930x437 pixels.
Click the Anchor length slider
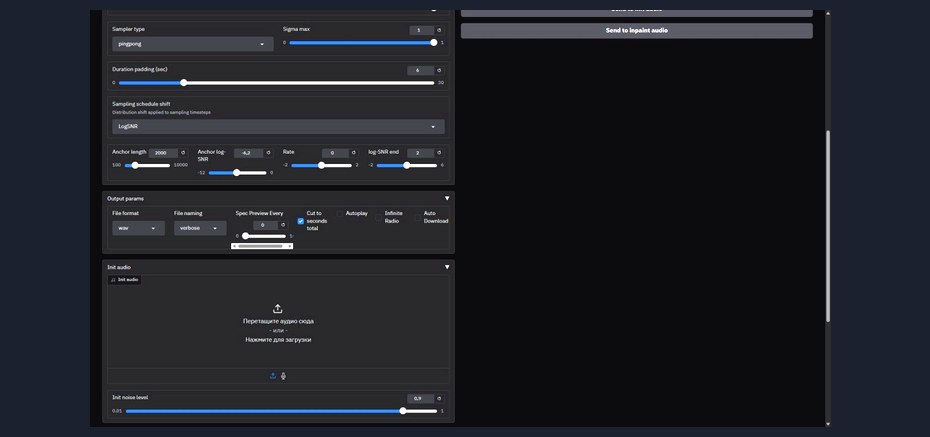pos(147,165)
